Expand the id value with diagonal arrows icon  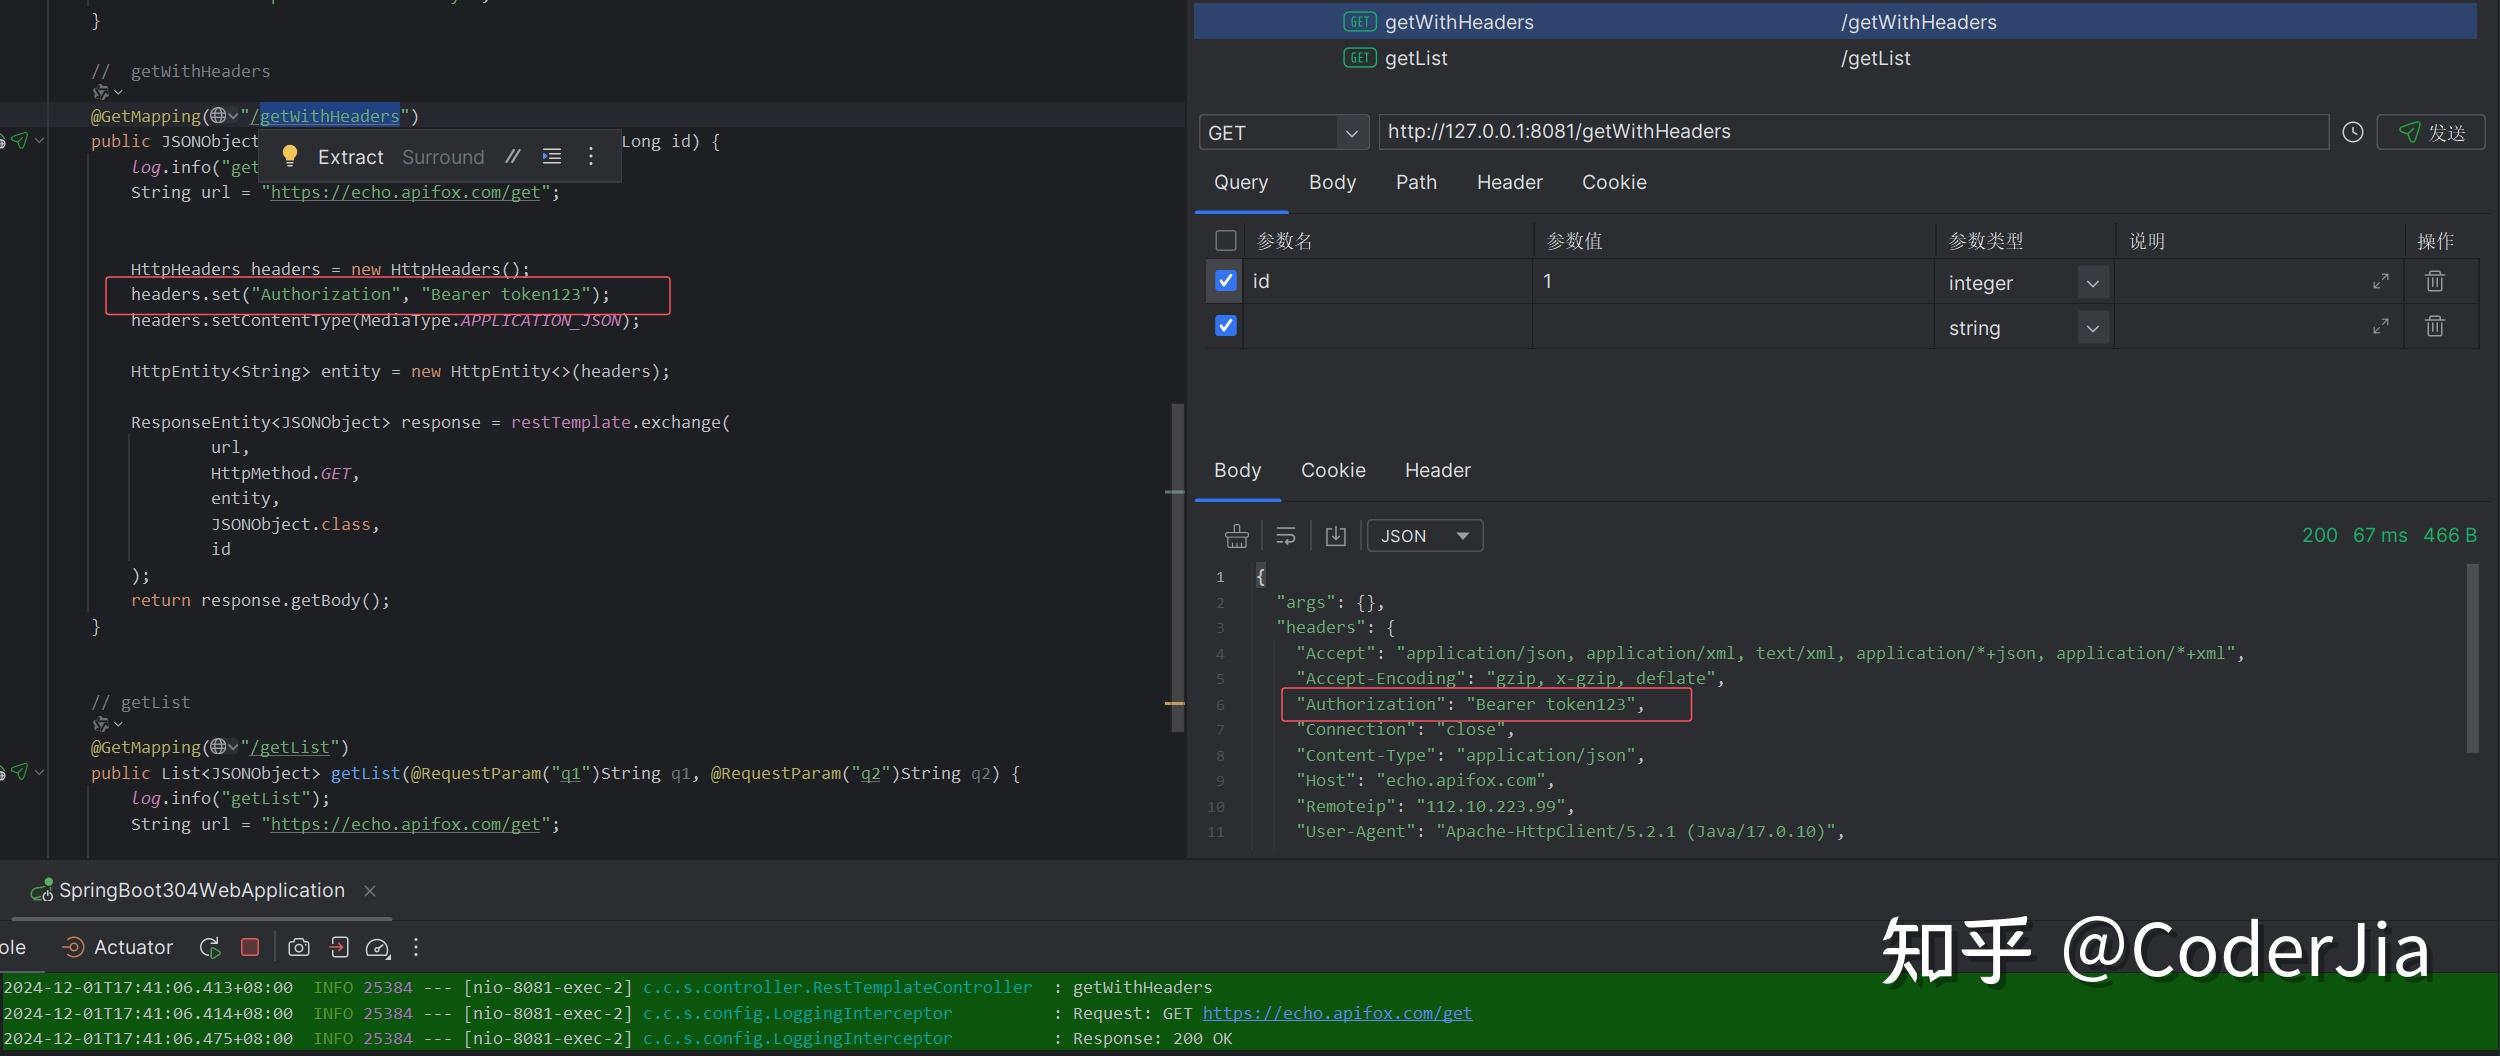2381,281
